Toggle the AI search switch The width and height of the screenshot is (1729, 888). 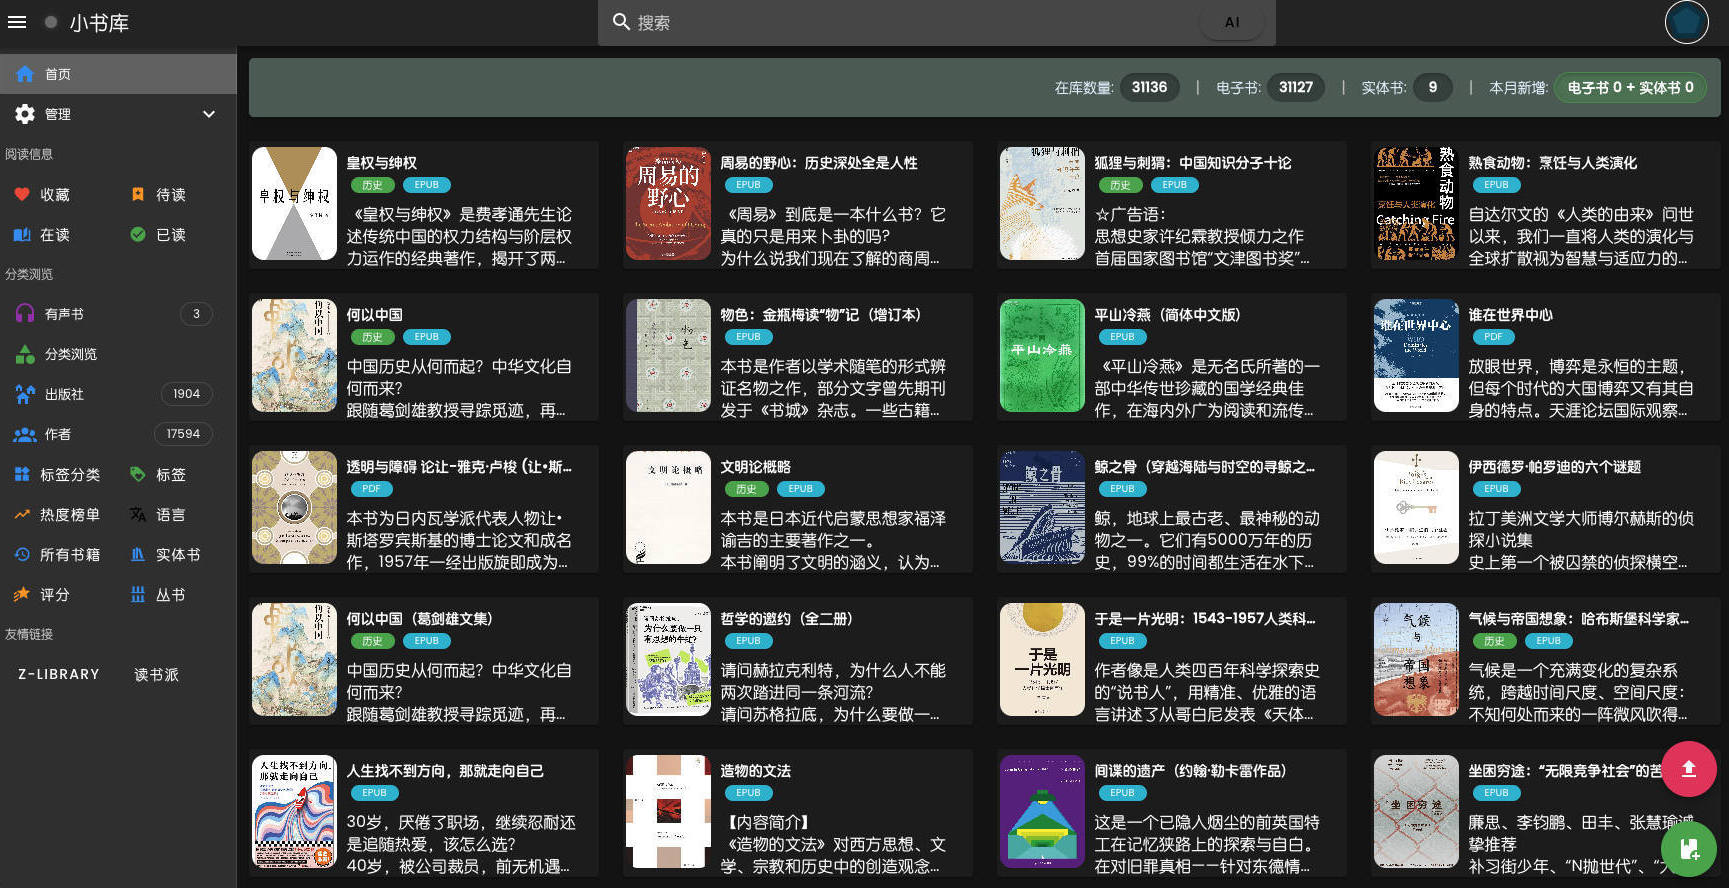coord(1231,22)
